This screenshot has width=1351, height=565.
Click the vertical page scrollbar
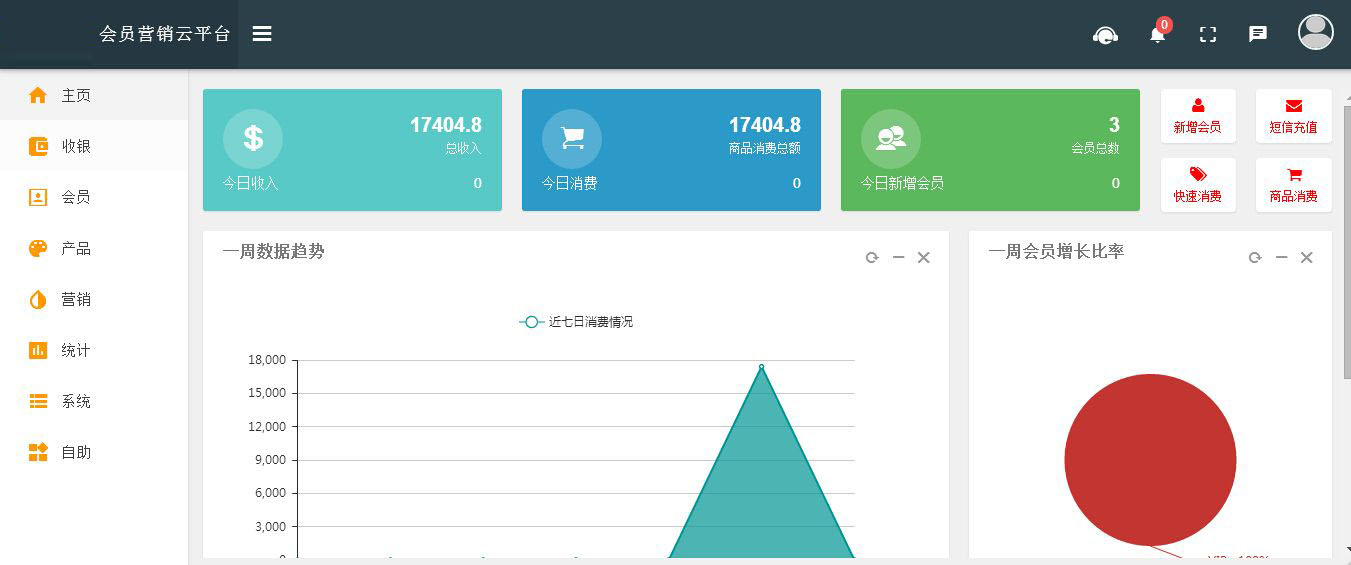pos(1346,240)
